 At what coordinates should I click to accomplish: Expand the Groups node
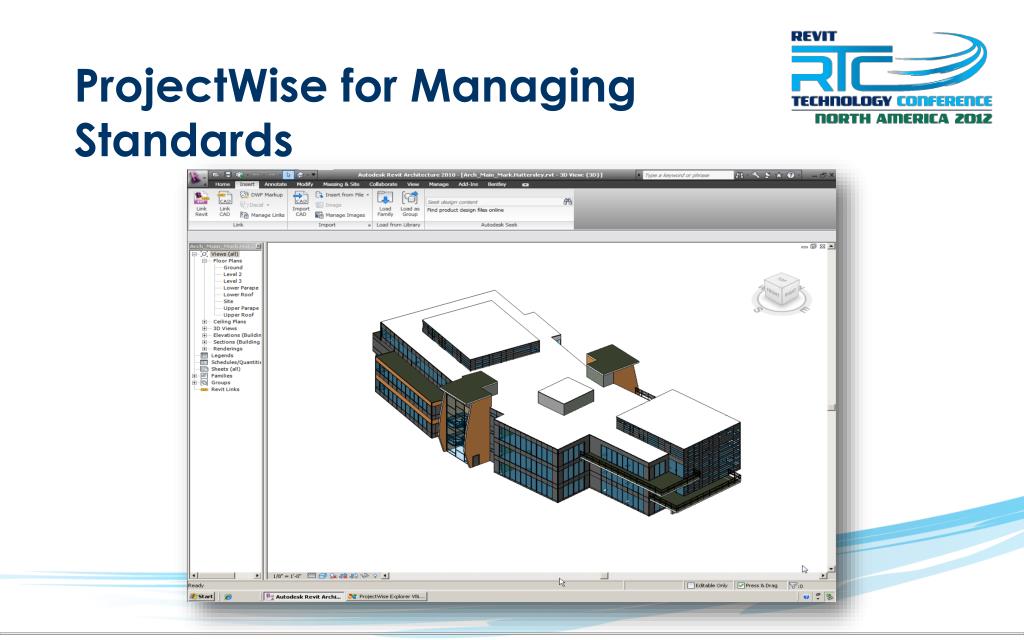tap(194, 383)
